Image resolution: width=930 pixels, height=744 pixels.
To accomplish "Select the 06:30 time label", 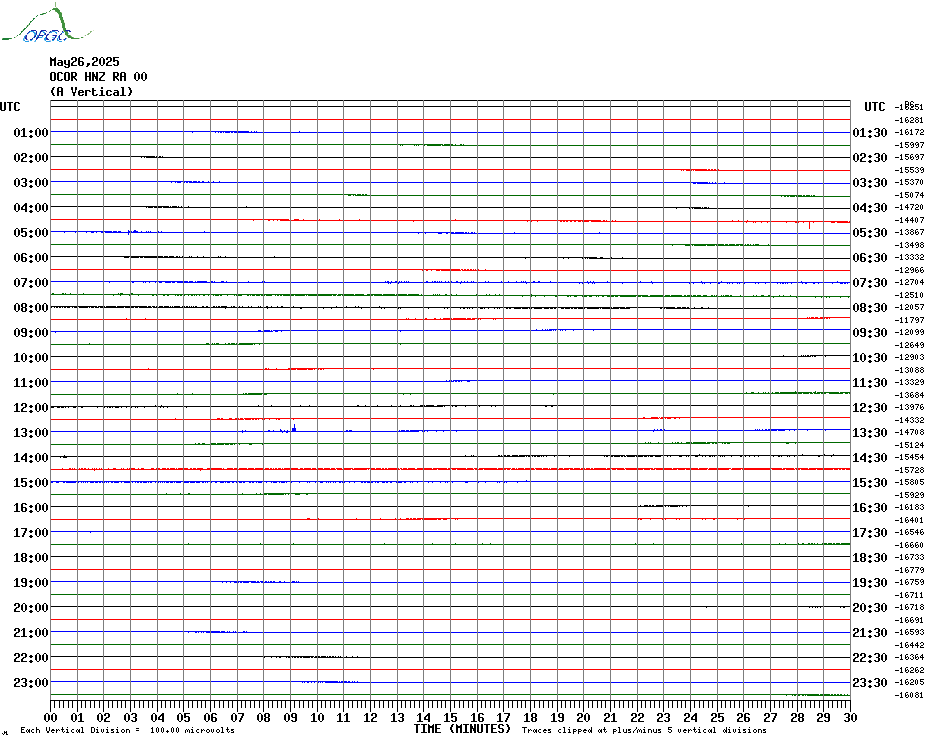I will 870,257.
